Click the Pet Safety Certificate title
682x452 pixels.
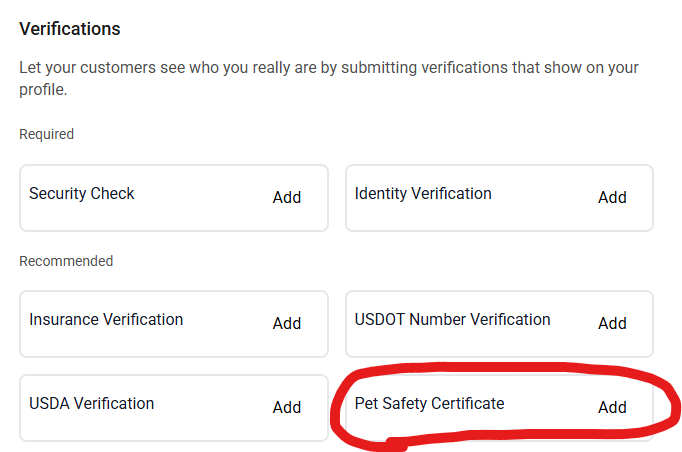(430, 404)
